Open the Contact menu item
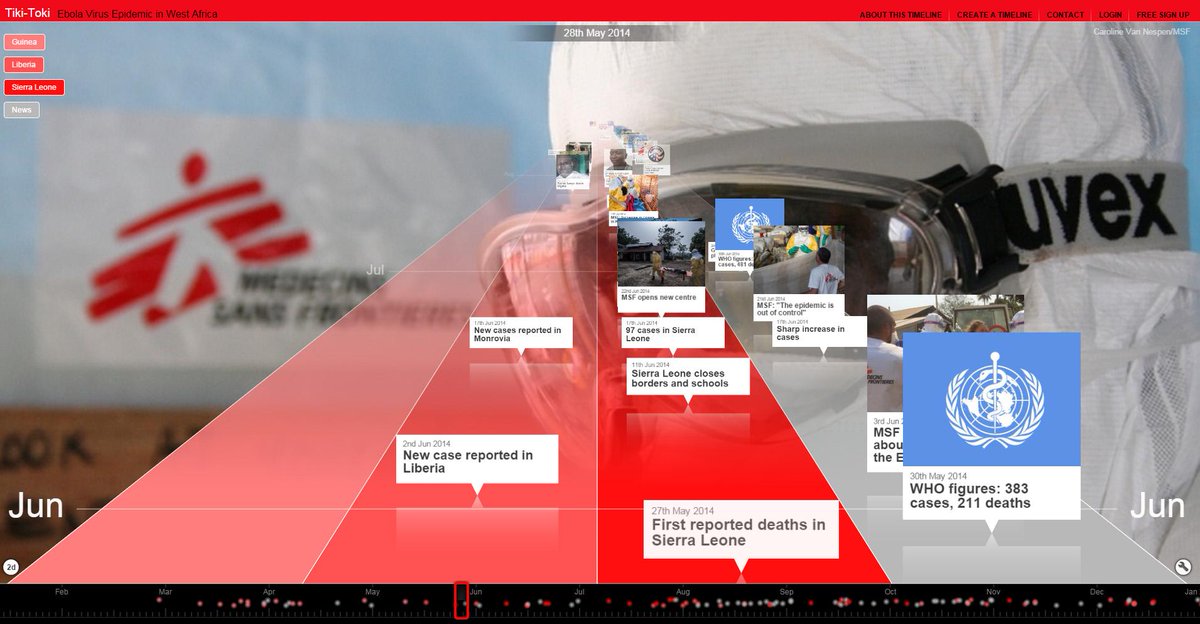 coord(1065,15)
